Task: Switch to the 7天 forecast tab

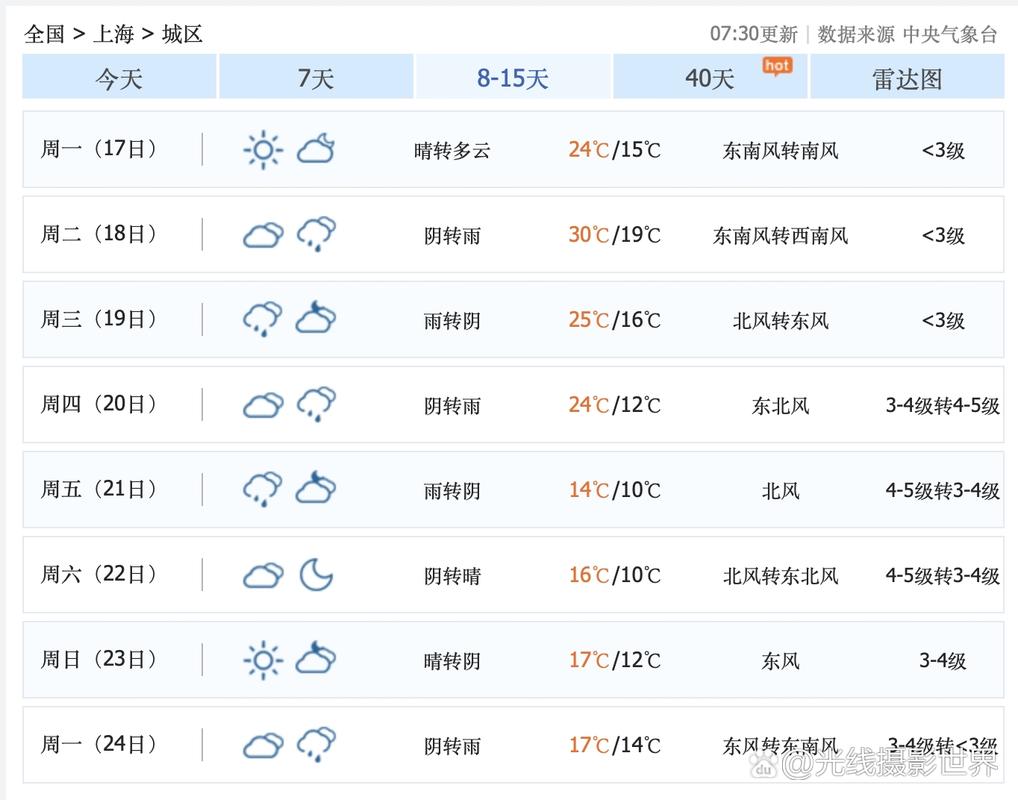Action: (316, 78)
